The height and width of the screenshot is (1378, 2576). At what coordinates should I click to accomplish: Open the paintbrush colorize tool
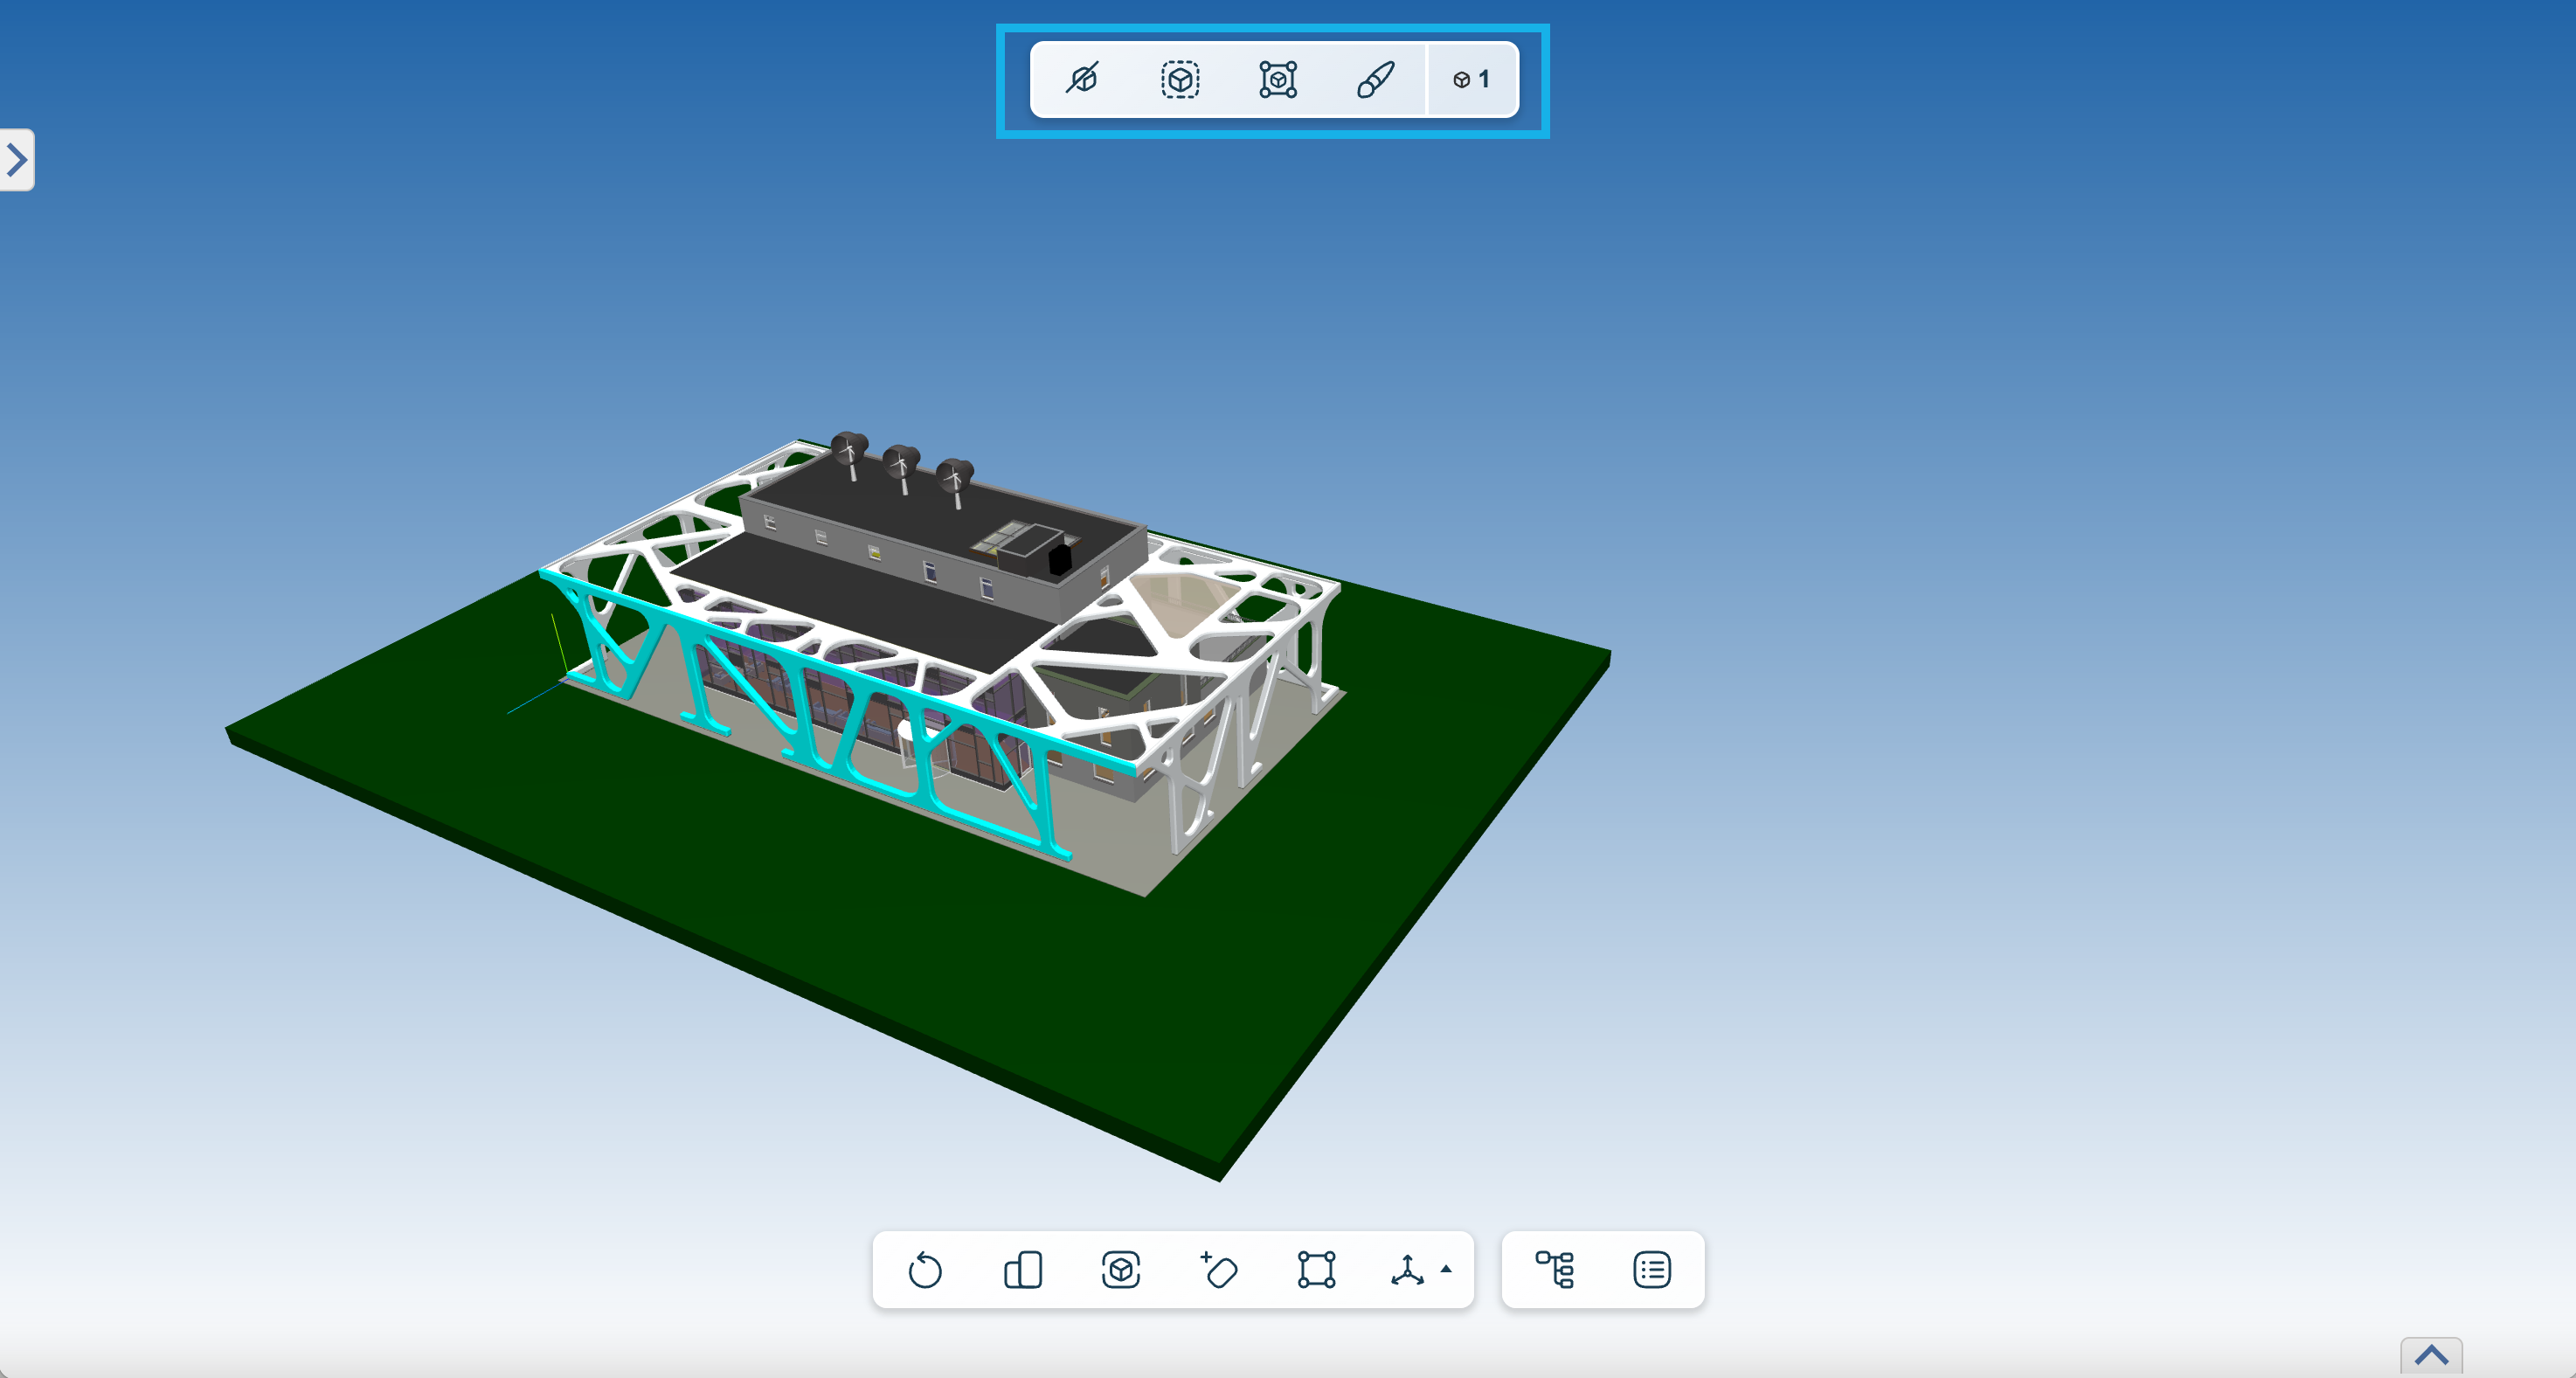coord(1376,78)
